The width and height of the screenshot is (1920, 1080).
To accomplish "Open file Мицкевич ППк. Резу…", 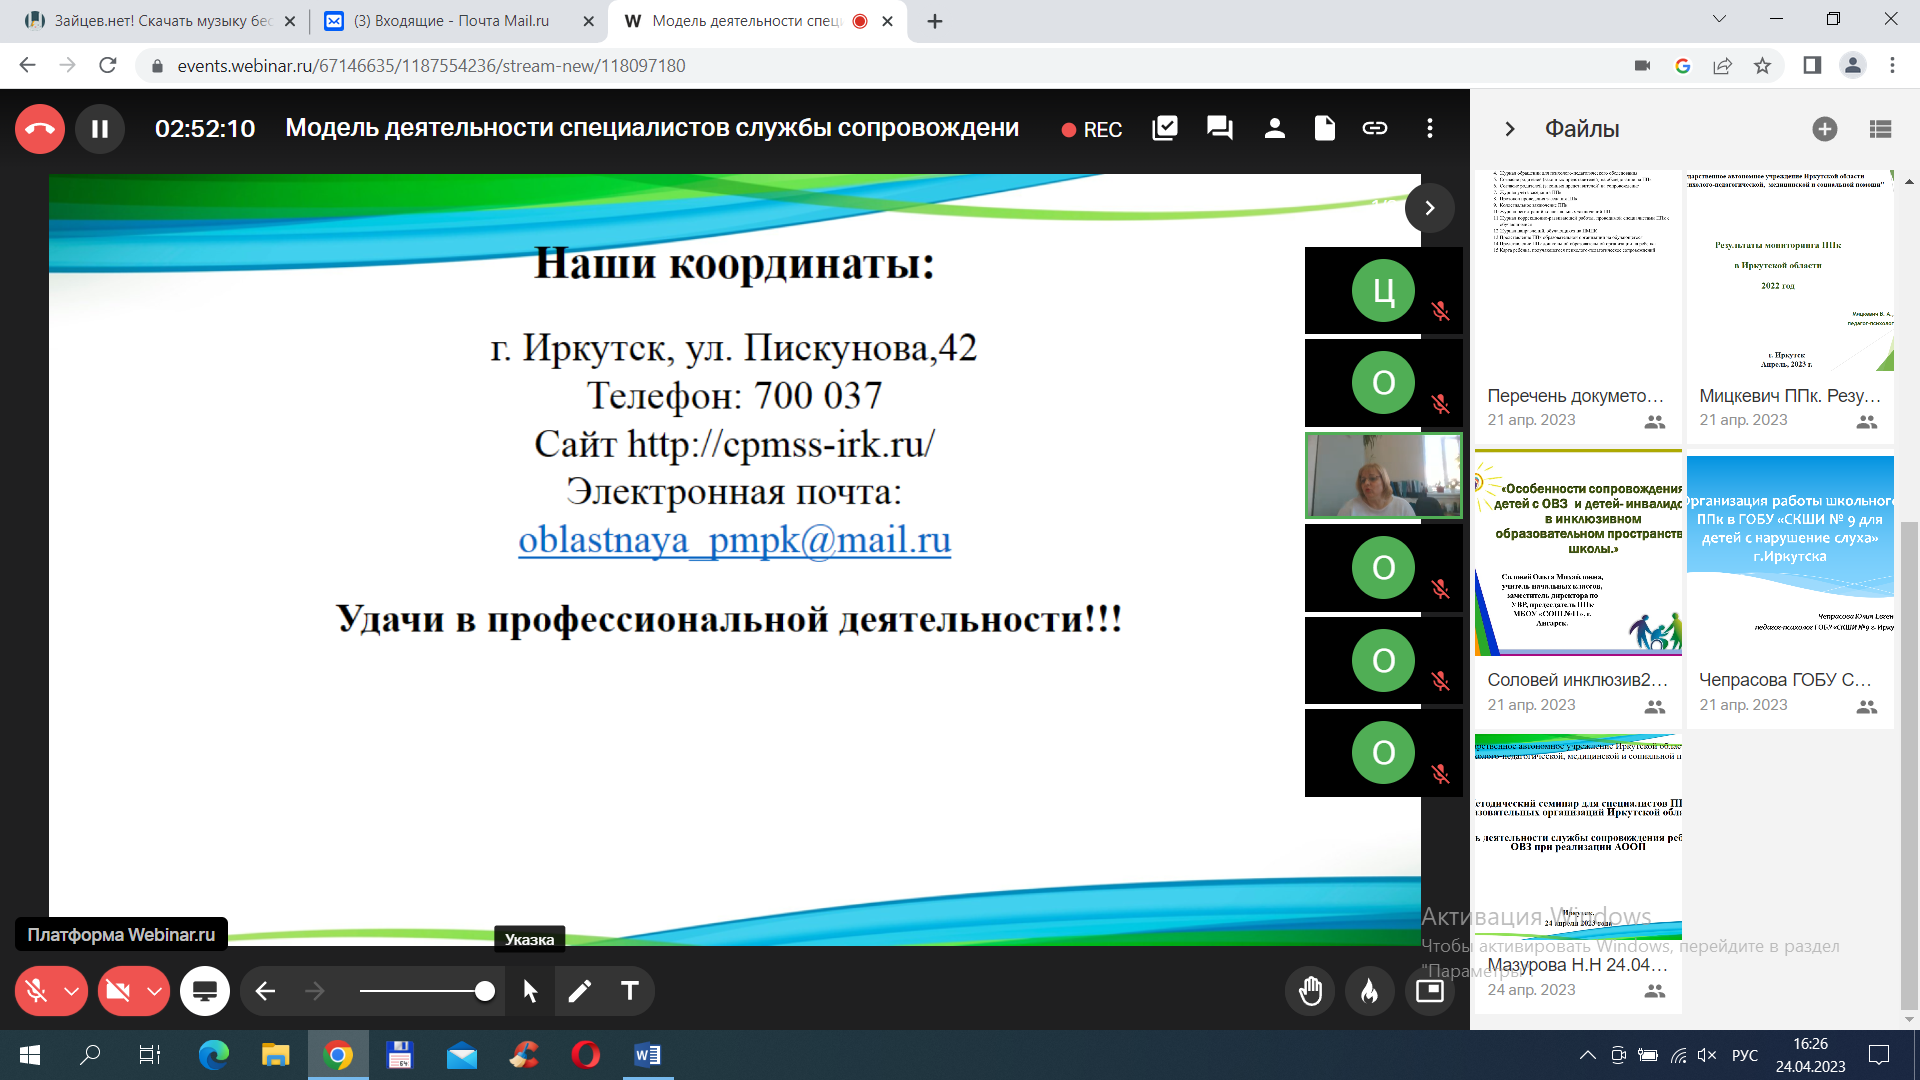I will 1790,307.
